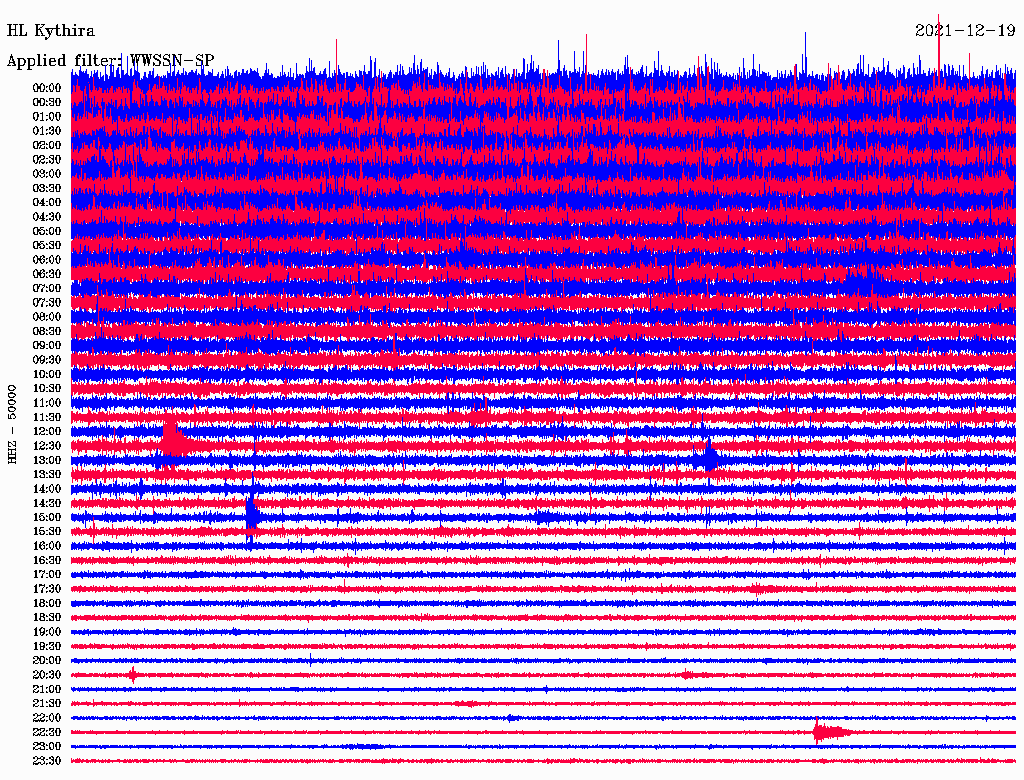Select the 07:00 time label

(x=47, y=288)
